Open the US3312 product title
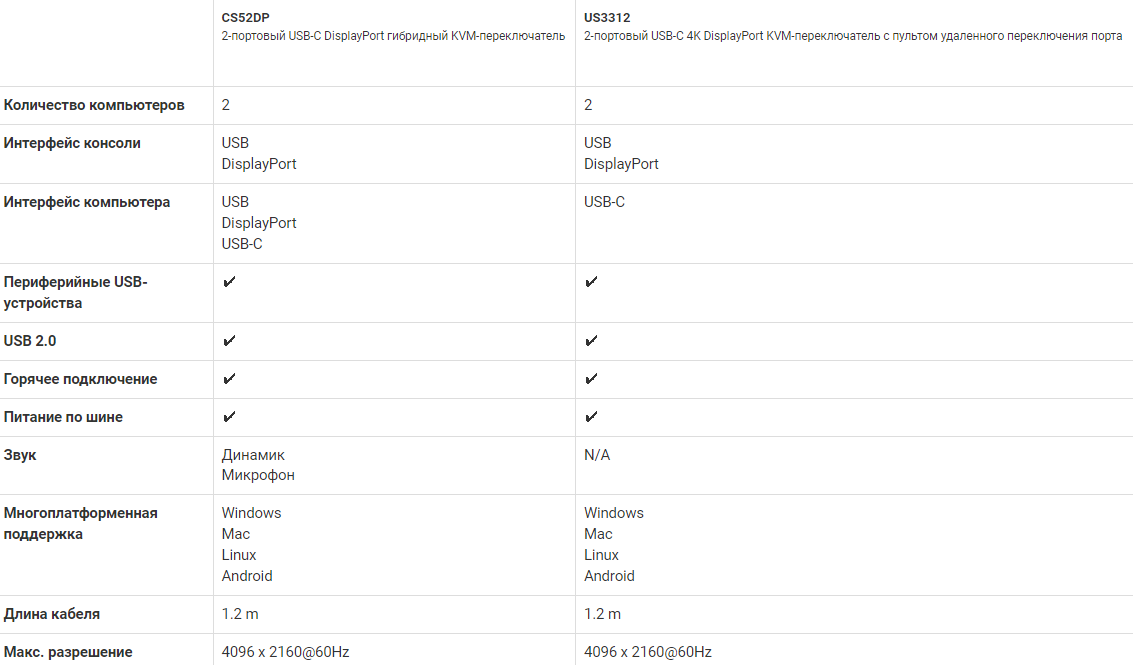The image size is (1133, 665). pyautogui.click(x=607, y=18)
